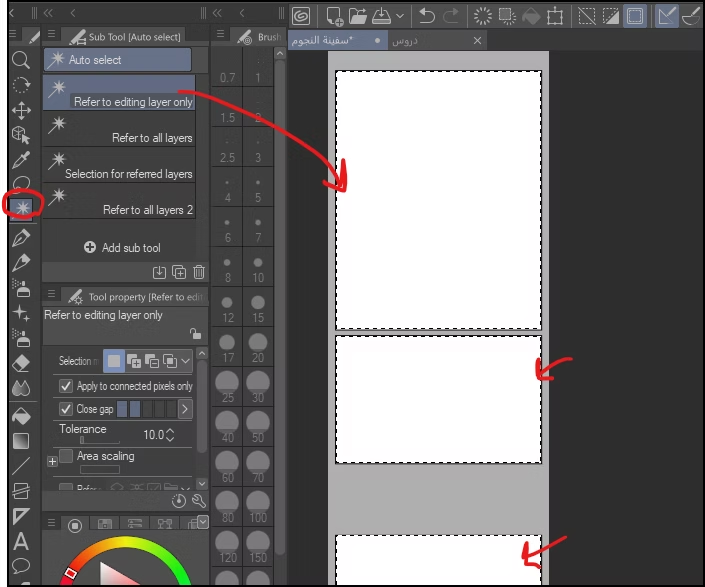Reset tool properties to default

(178, 501)
